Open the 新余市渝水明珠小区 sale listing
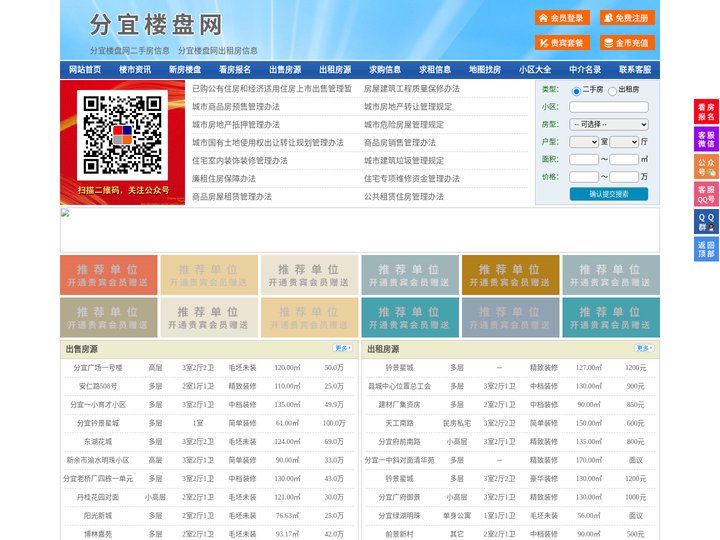 click(98, 460)
